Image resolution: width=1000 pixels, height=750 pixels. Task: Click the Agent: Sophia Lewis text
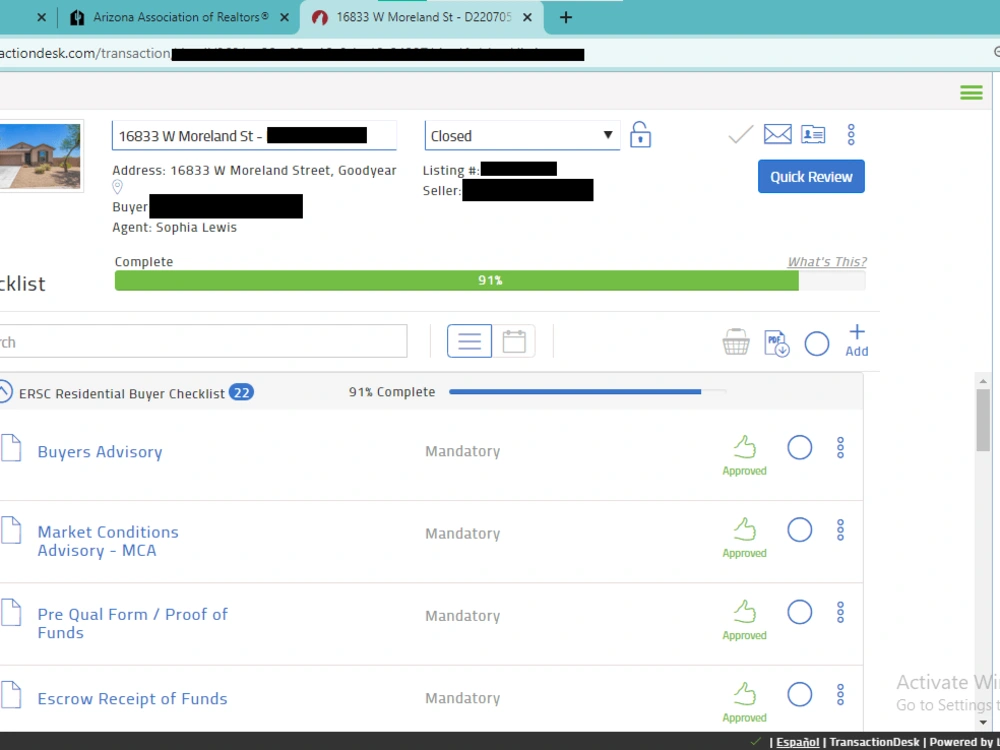(x=174, y=228)
